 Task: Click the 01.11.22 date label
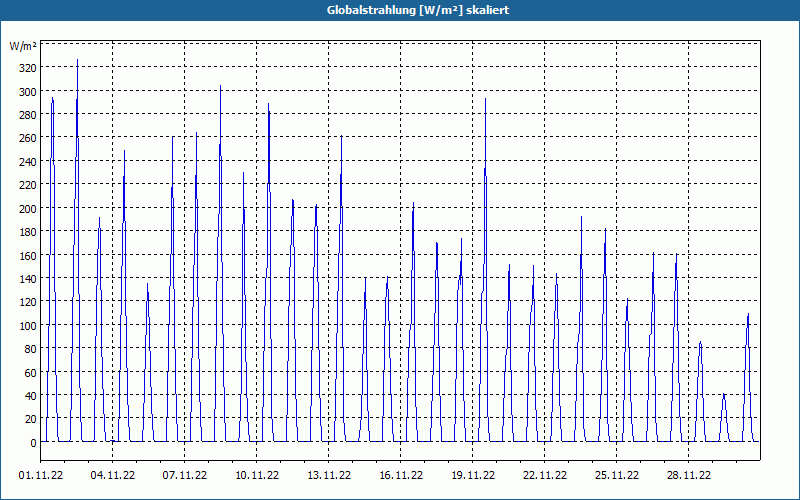(41, 475)
